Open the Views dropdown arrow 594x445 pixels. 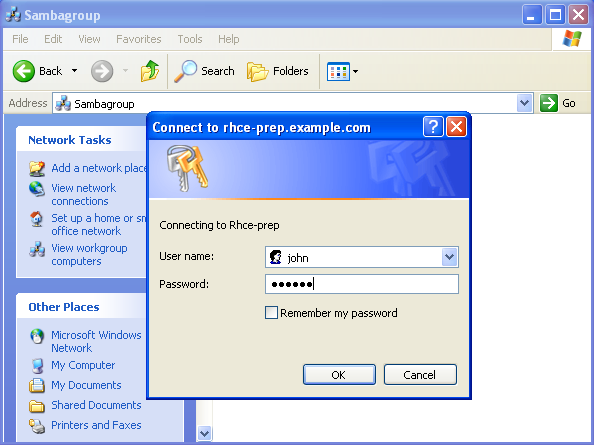click(x=355, y=71)
